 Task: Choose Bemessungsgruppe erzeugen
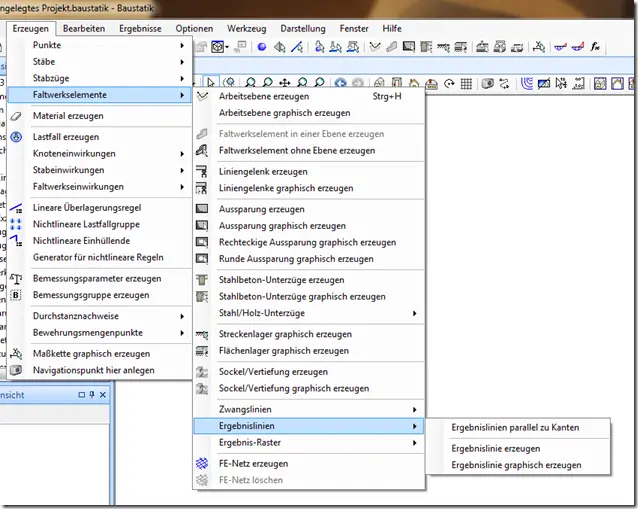point(100,295)
